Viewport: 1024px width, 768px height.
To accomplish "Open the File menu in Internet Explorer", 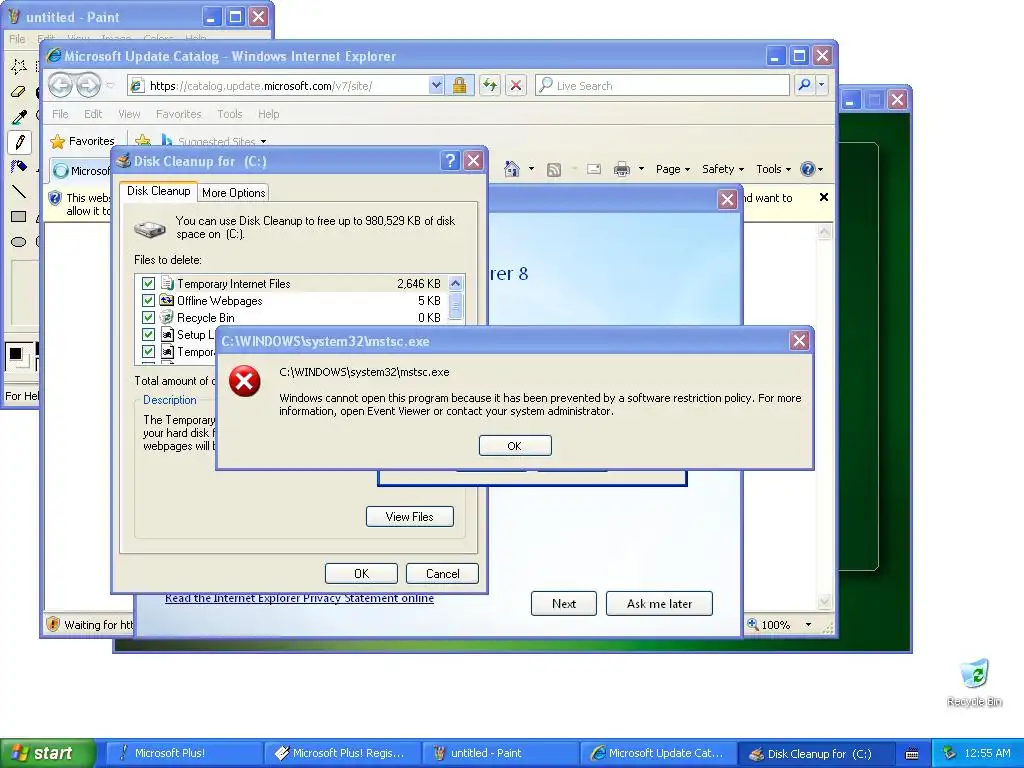I will (x=60, y=114).
